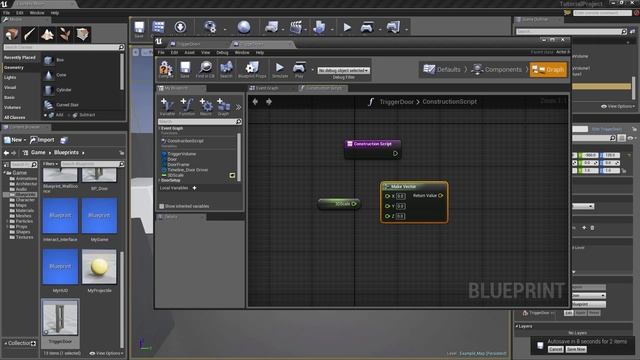
Task: Select the Graph mode button
Action: (548, 69)
